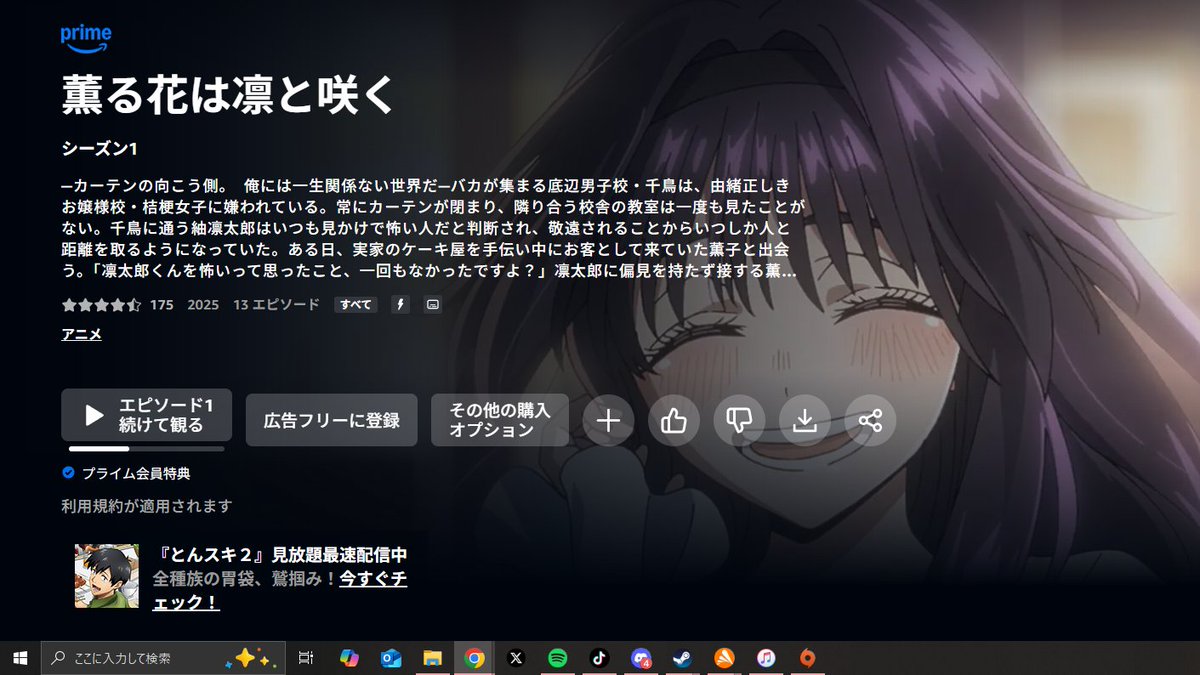The image size is (1200, 675).
Task: Open Spotify from the taskbar
Action: coord(557,658)
